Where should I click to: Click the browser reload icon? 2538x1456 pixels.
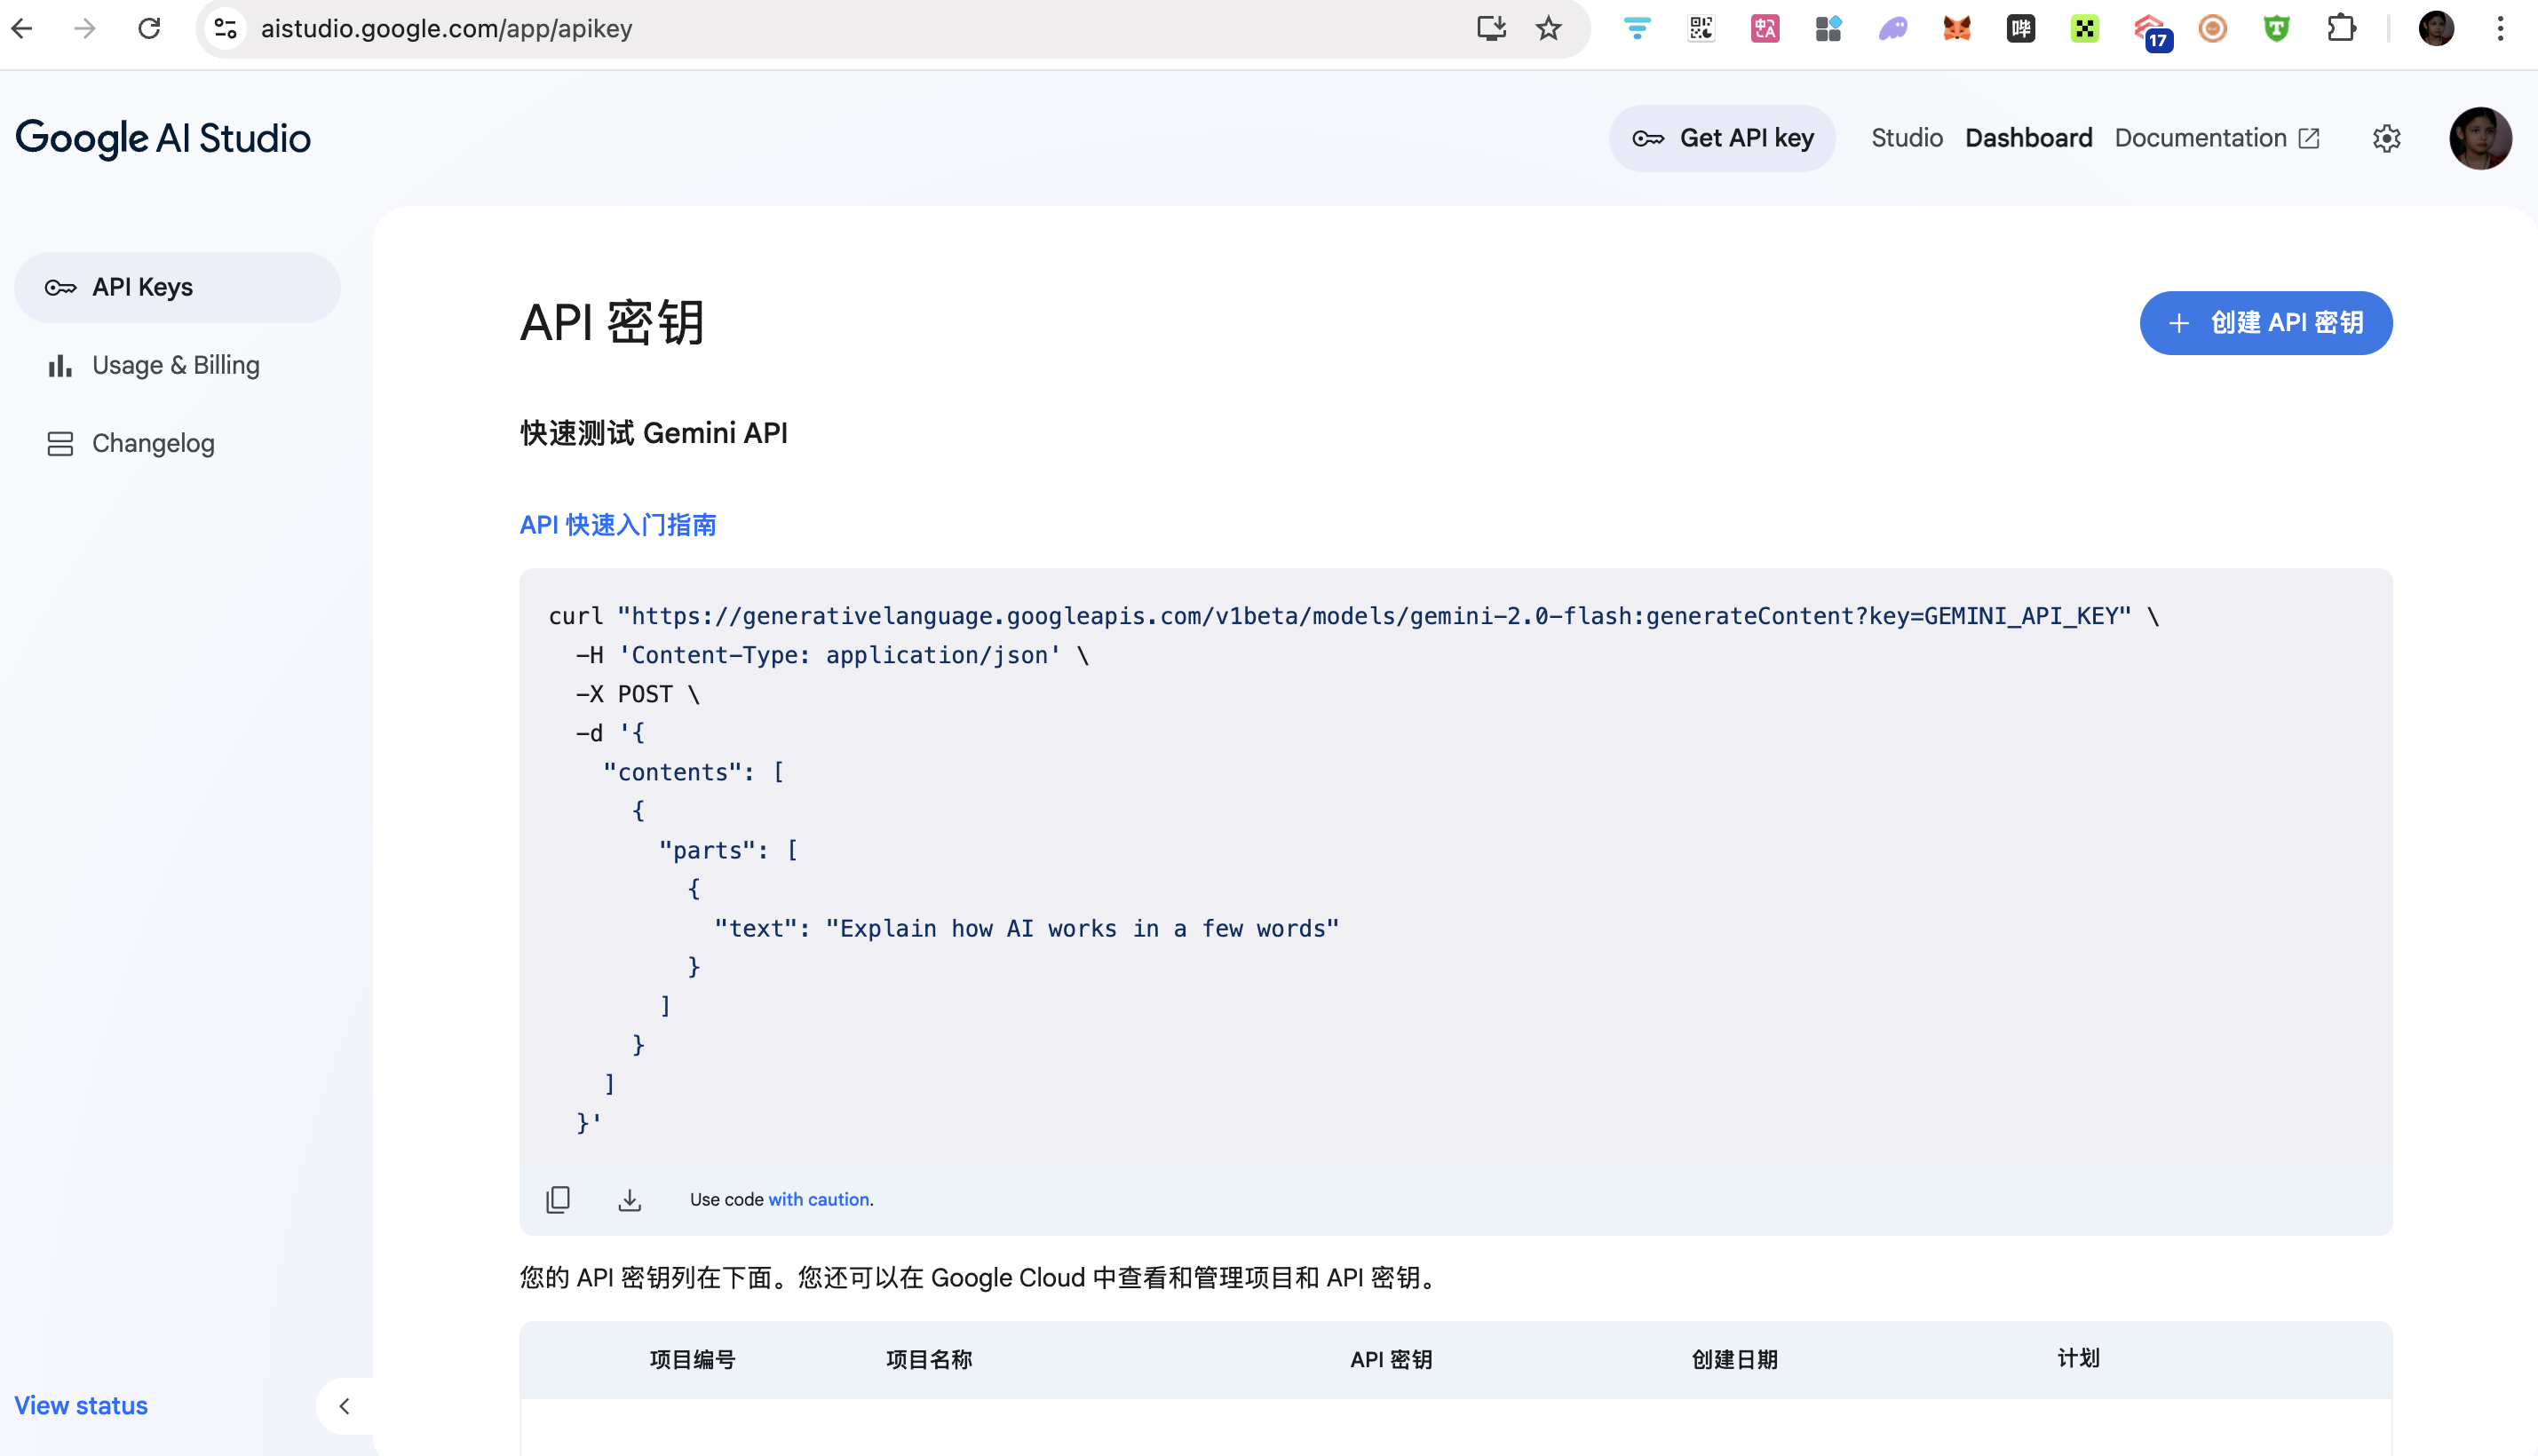(149, 28)
